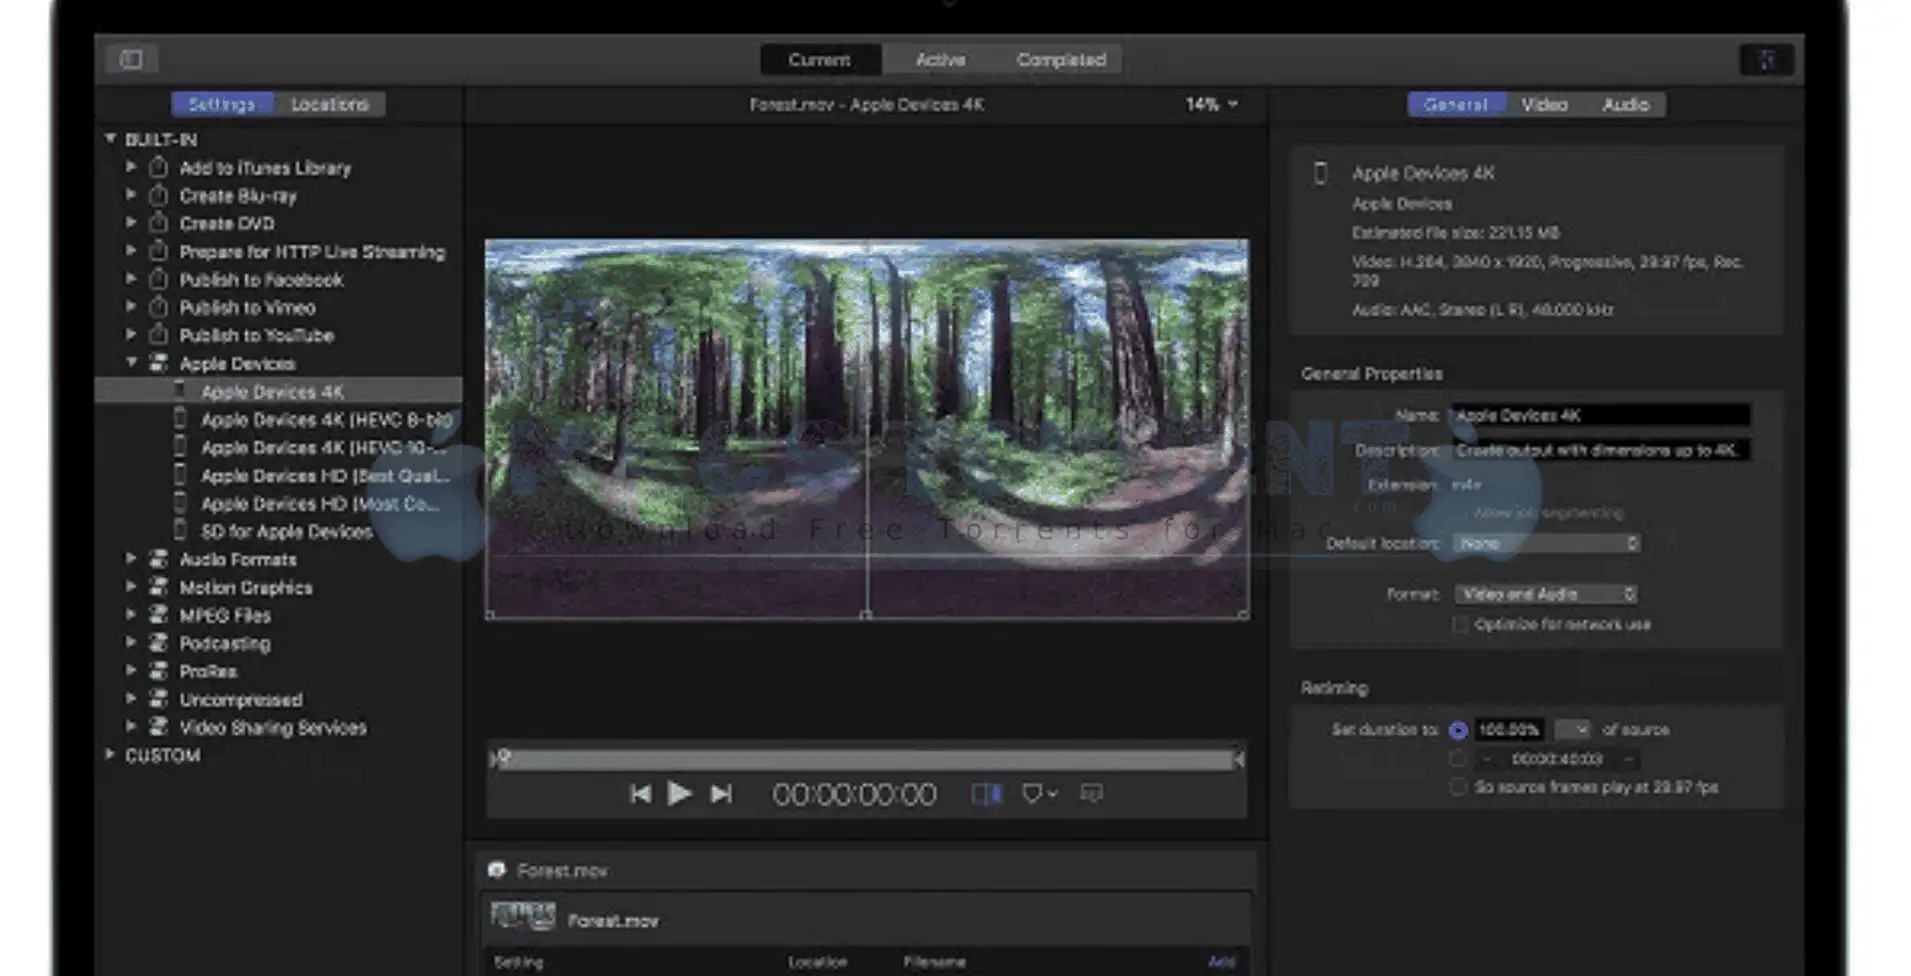Jump to previous marker in preview

point(640,794)
